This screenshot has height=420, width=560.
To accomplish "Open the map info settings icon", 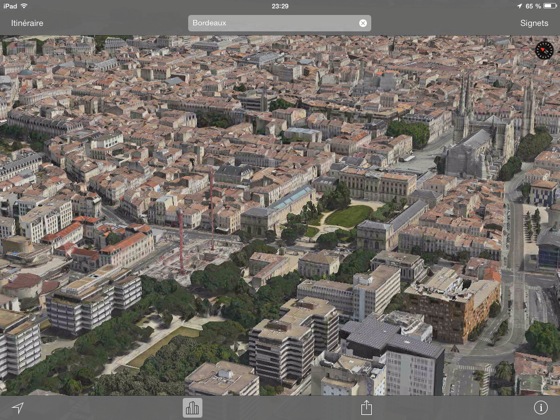I will click(541, 408).
